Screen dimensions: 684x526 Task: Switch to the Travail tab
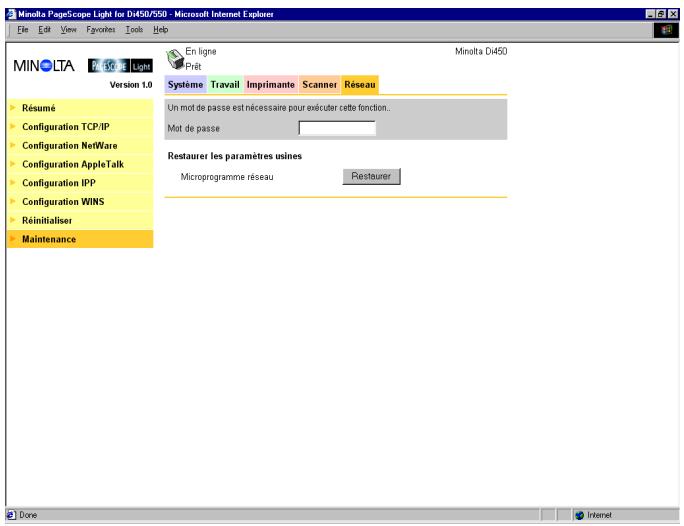point(225,85)
